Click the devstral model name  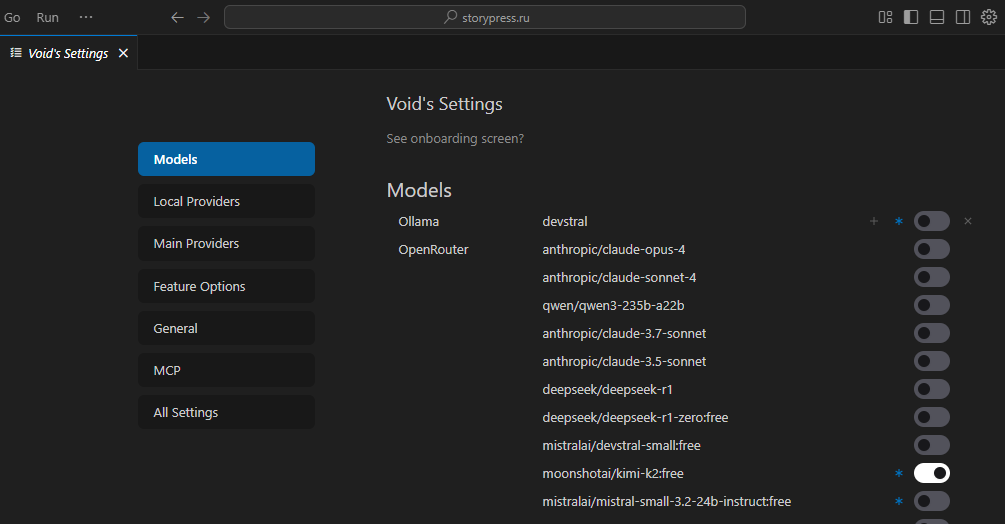(x=565, y=222)
